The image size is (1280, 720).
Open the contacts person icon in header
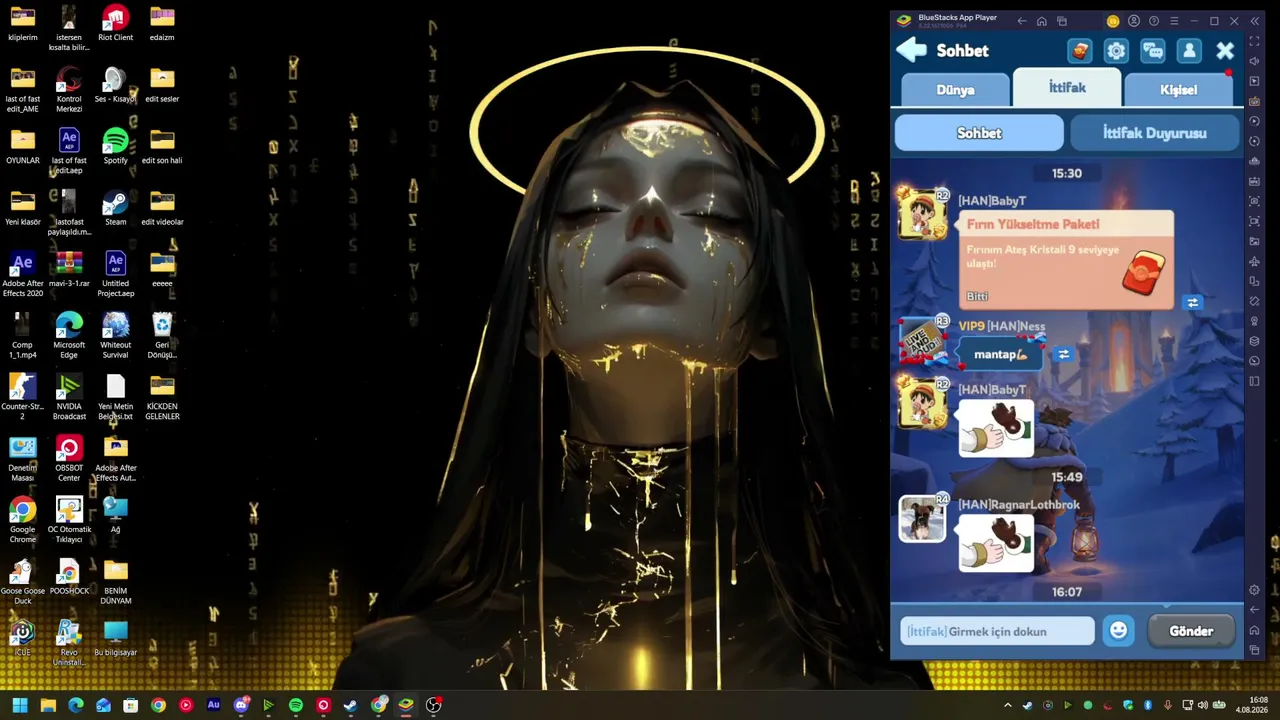tap(1189, 51)
